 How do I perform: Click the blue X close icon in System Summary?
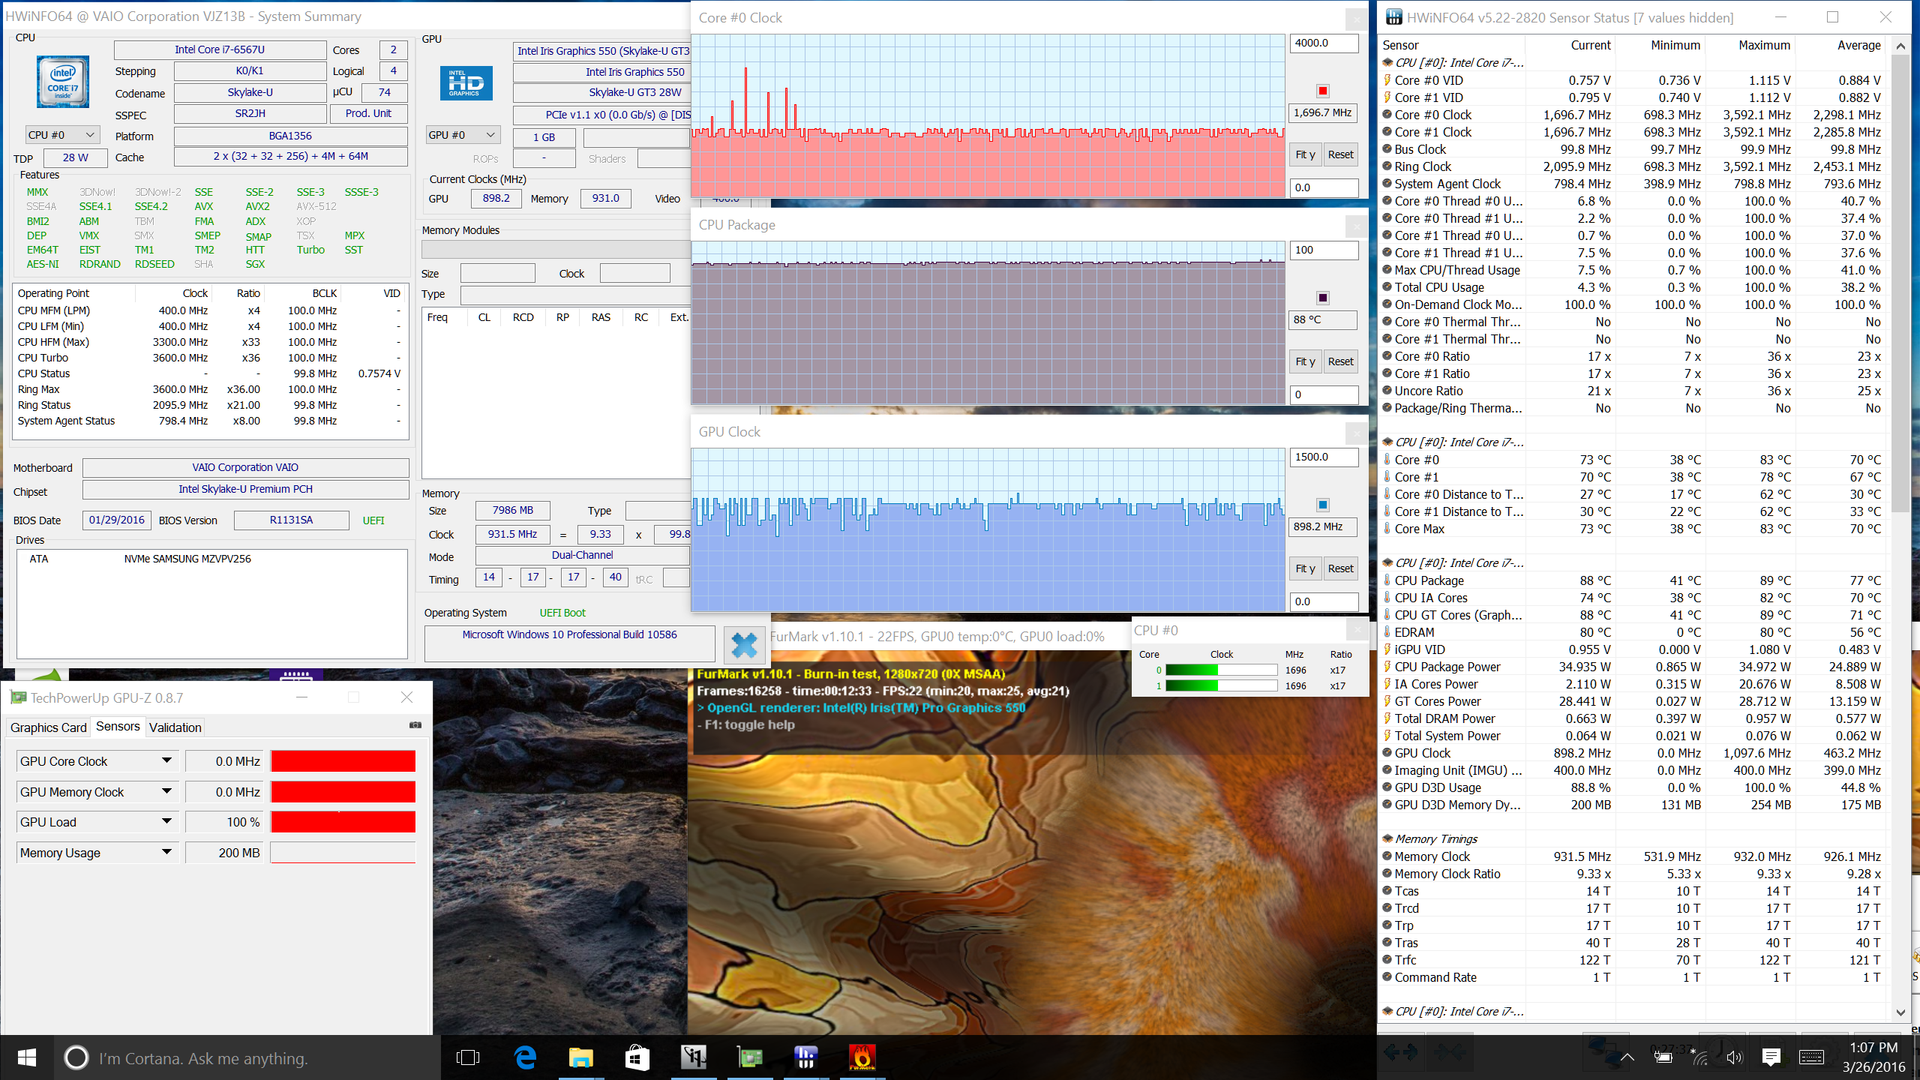click(744, 645)
